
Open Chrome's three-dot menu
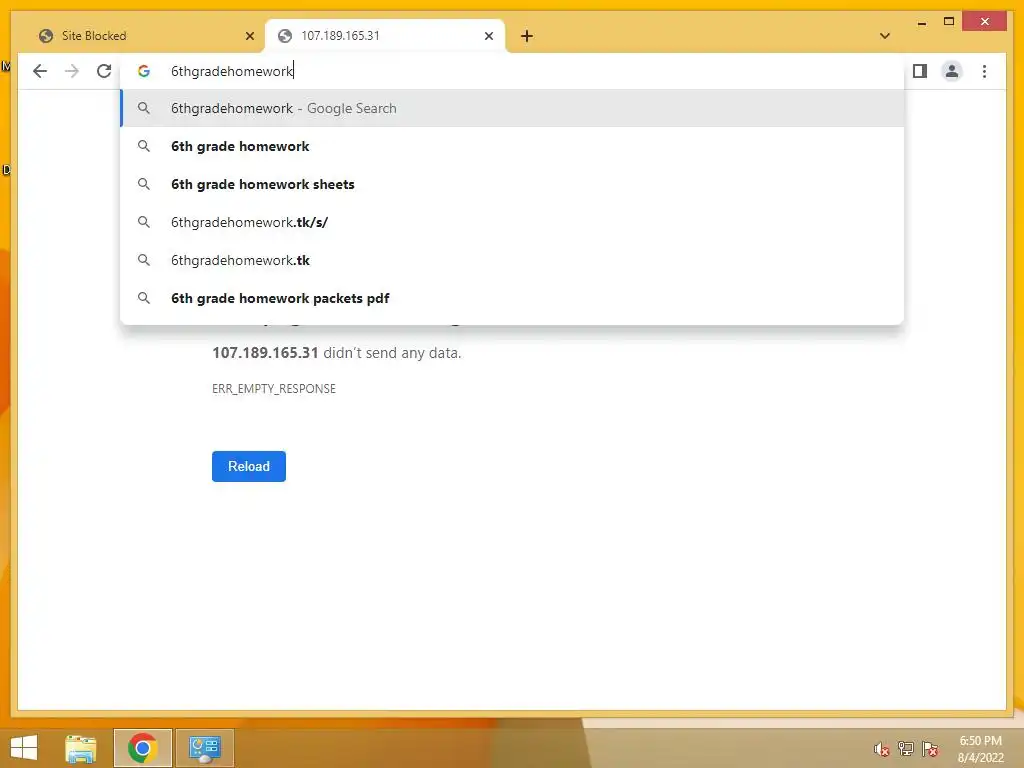click(984, 71)
